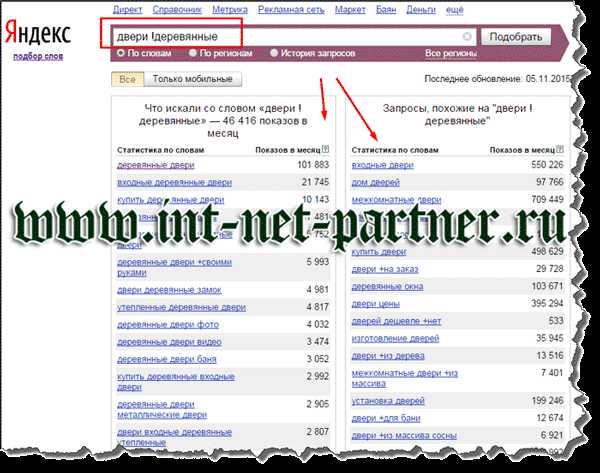The height and width of the screenshot is (473, 600).
Task: Click the value 21 745
Action: [x=315, y=182]
